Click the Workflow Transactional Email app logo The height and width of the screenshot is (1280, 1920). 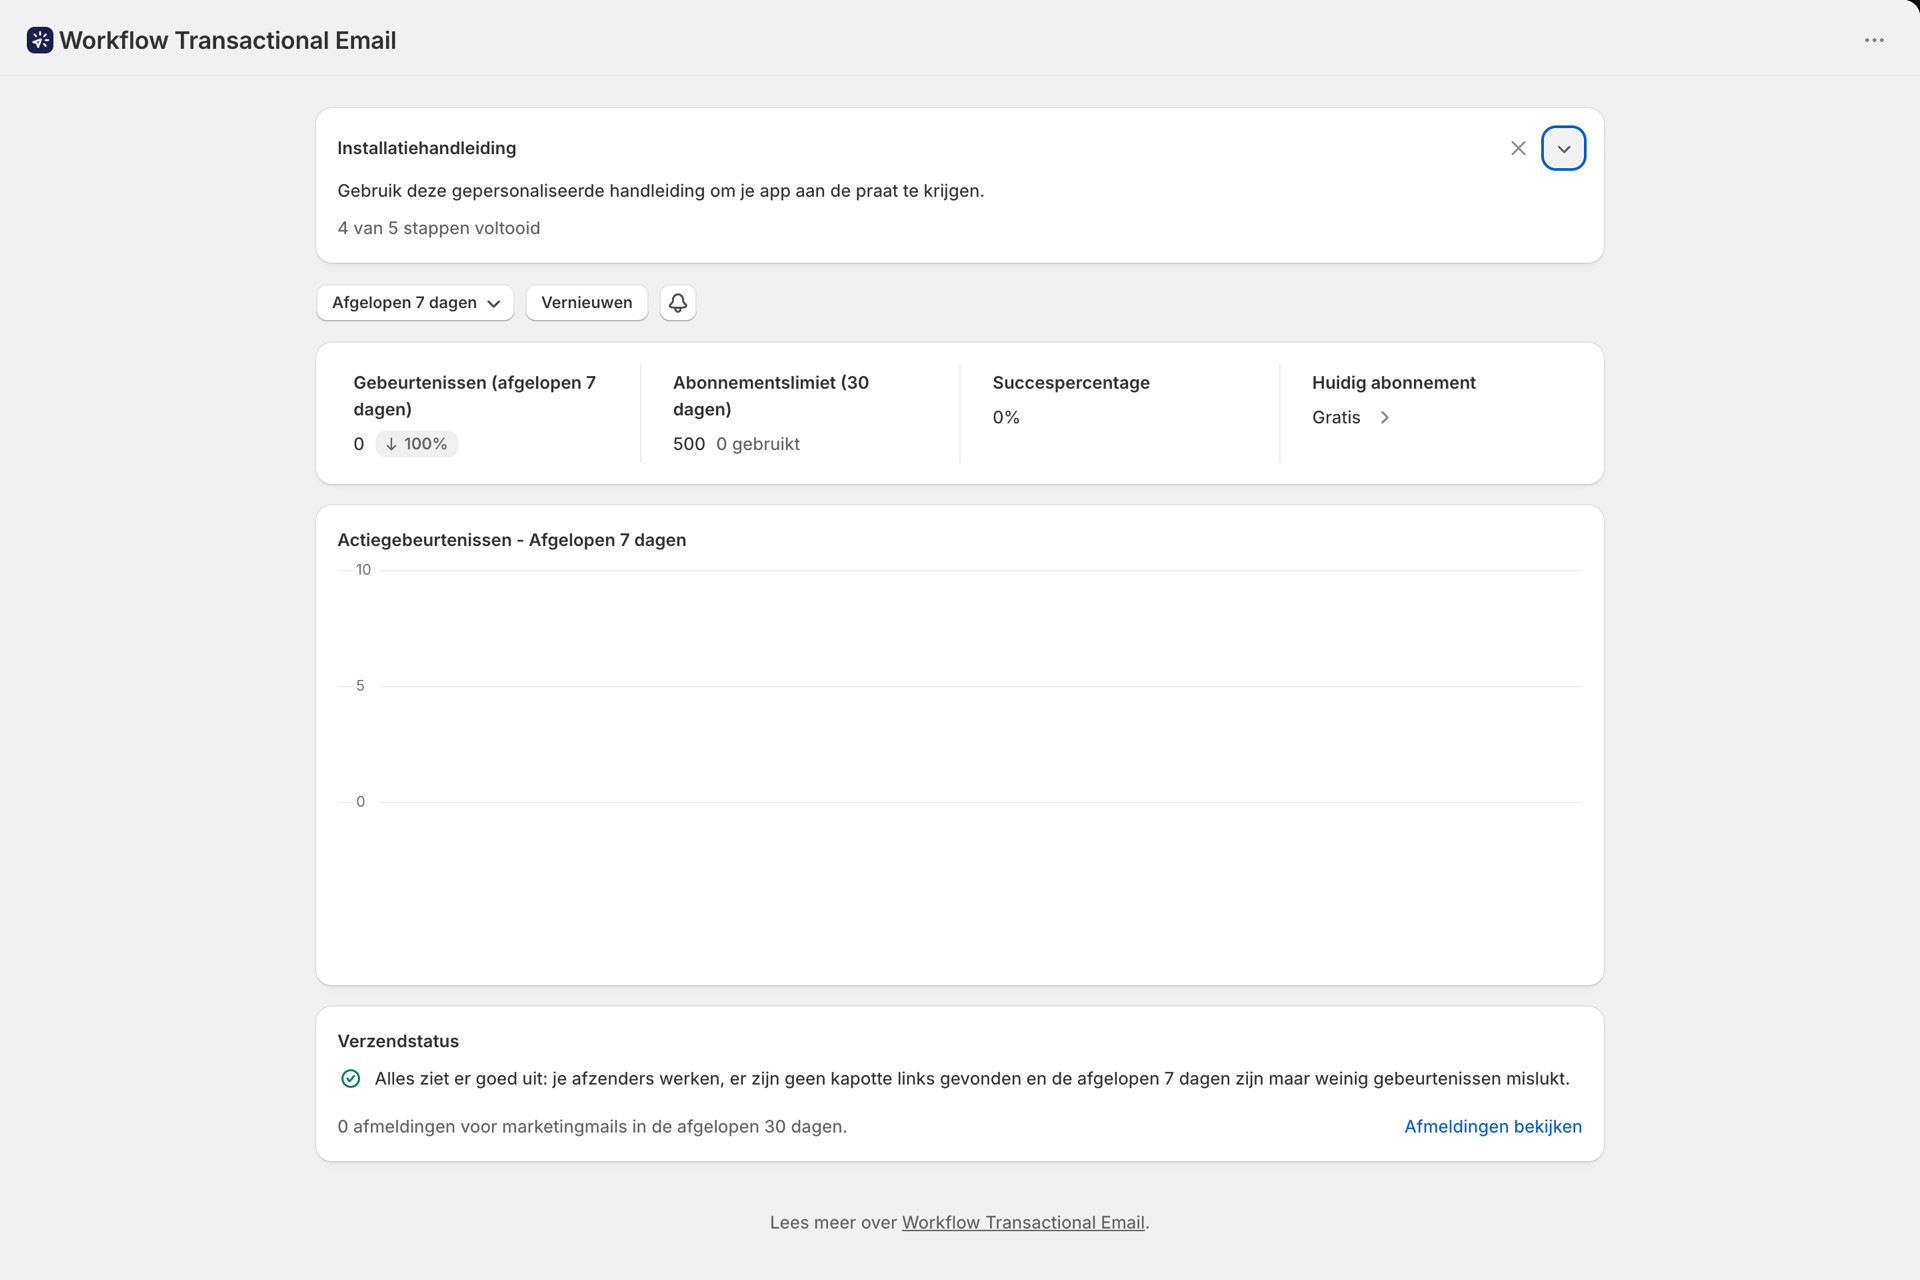click(40, 40)
